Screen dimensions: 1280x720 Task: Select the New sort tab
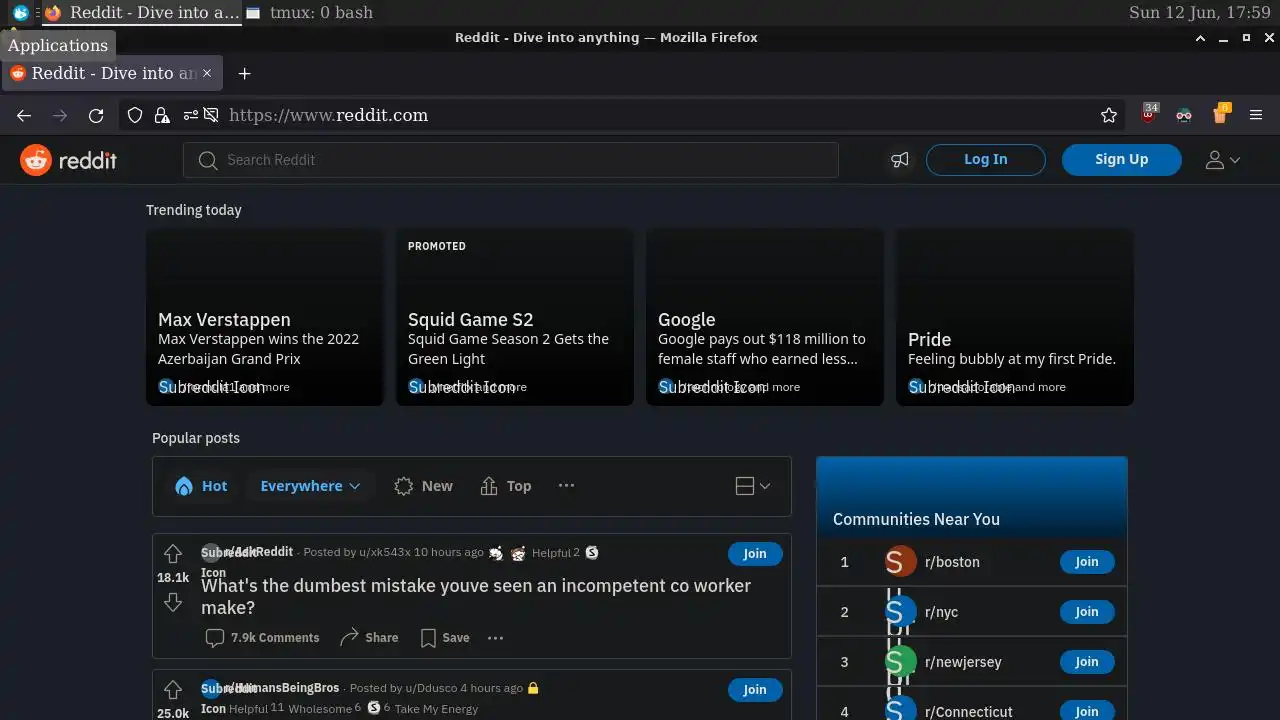[423, 486]
